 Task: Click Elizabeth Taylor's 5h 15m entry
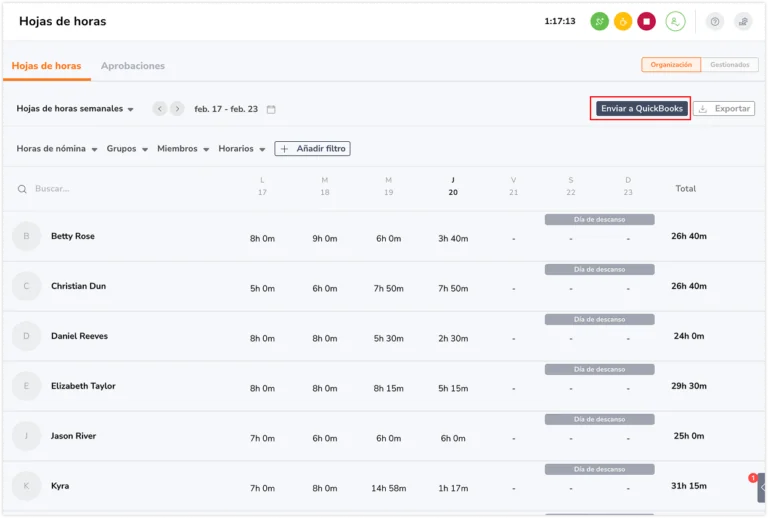453,388
